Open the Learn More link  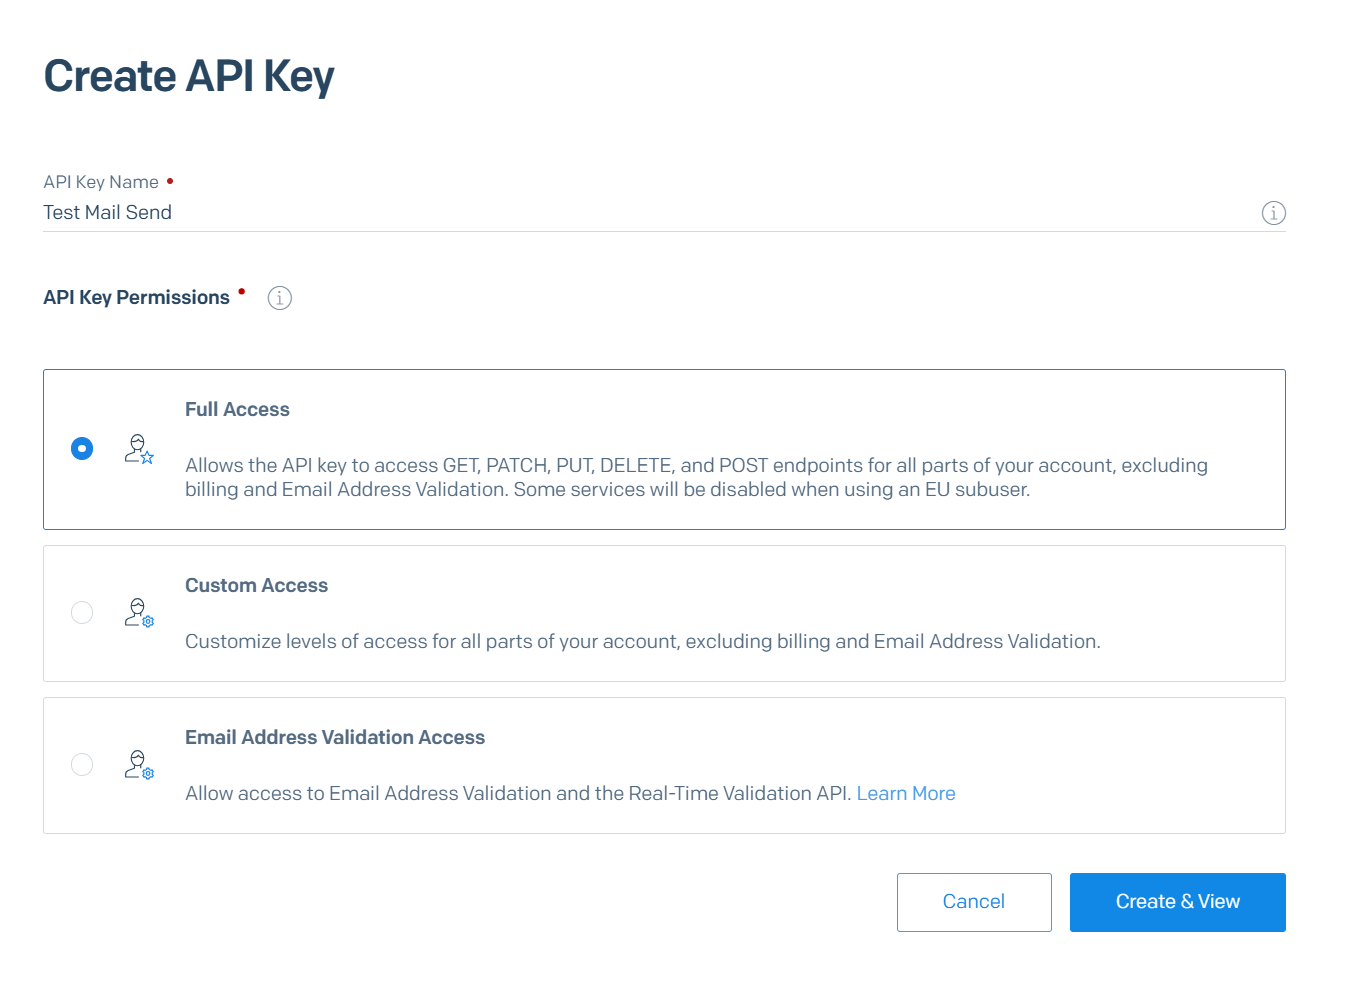coord(905,793)
